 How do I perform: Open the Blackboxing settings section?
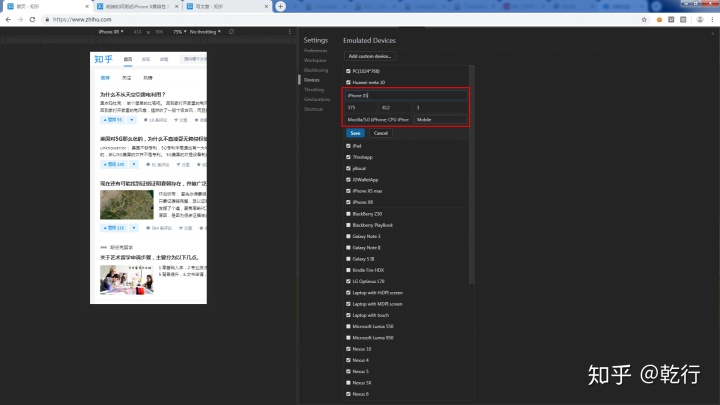(316, 70)
